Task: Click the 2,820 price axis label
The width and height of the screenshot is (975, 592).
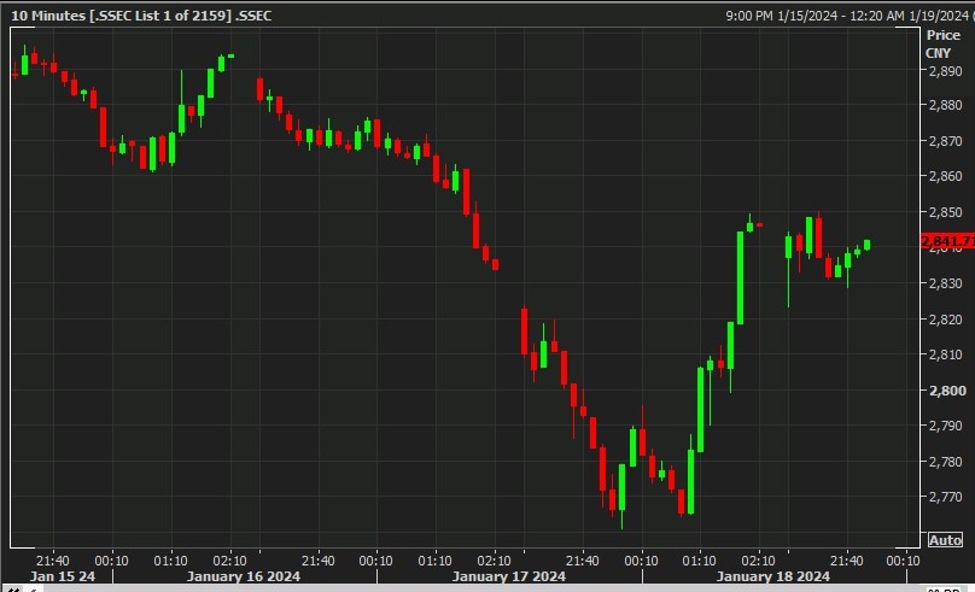Action: point(946,320)
